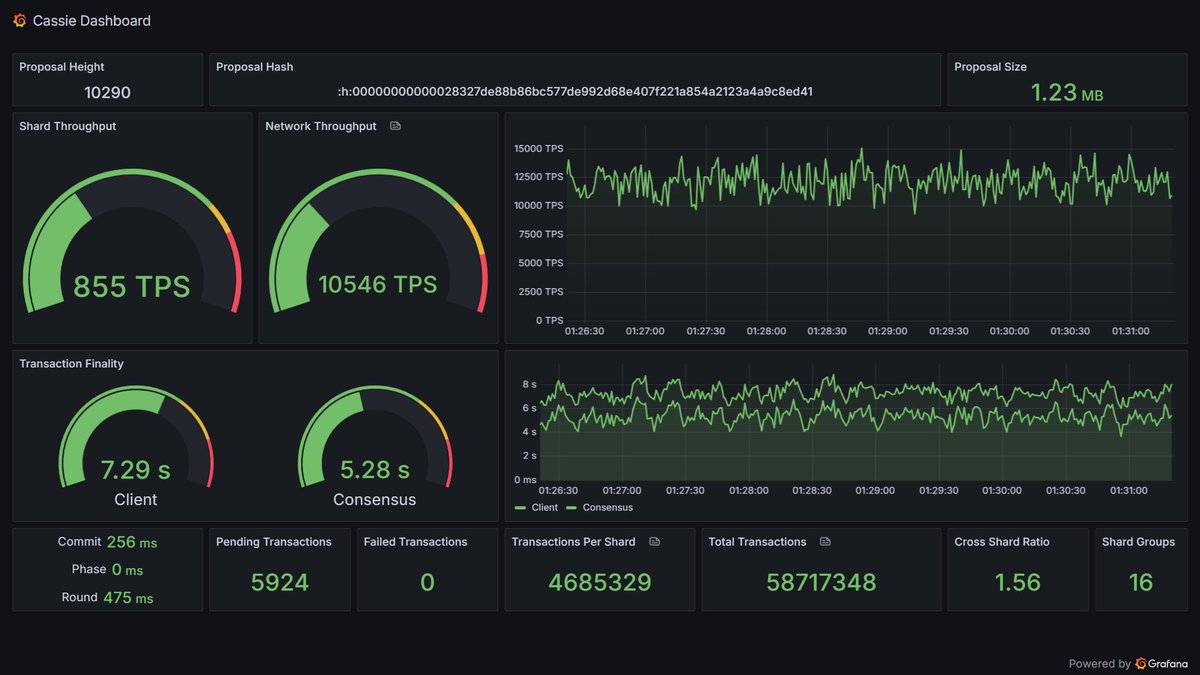Toggle the Consensus series in the legend
This screenshot has width=1200, height=675.
(599, 508)
